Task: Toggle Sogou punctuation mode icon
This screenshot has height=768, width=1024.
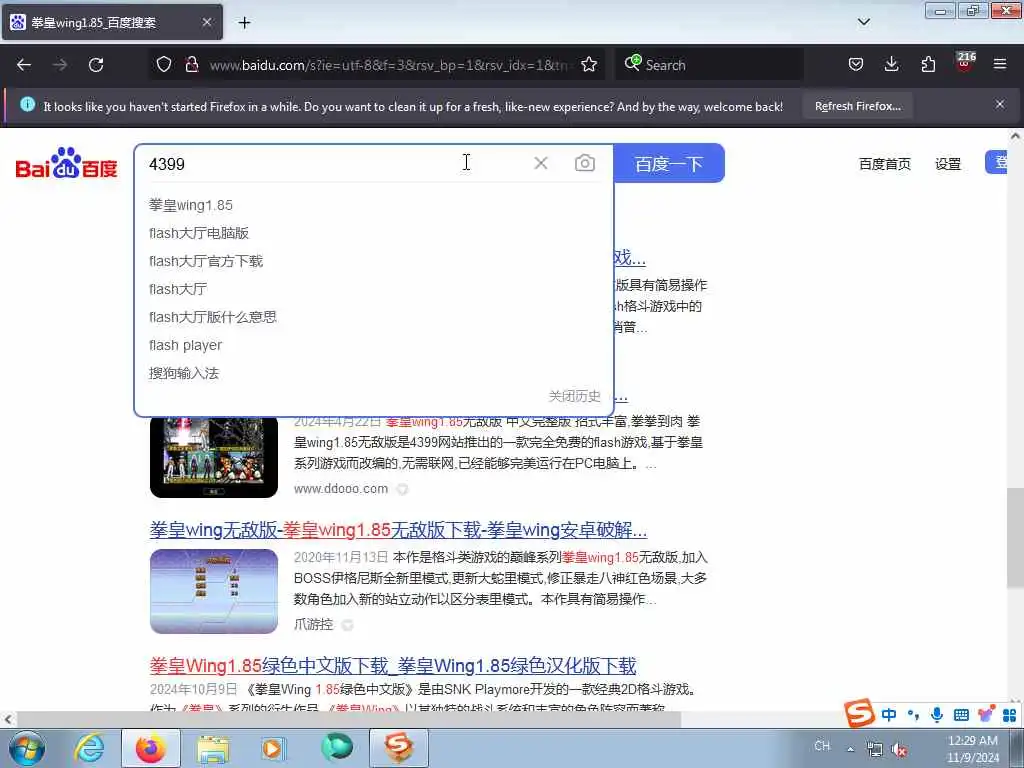Action: tap(913, 715)
